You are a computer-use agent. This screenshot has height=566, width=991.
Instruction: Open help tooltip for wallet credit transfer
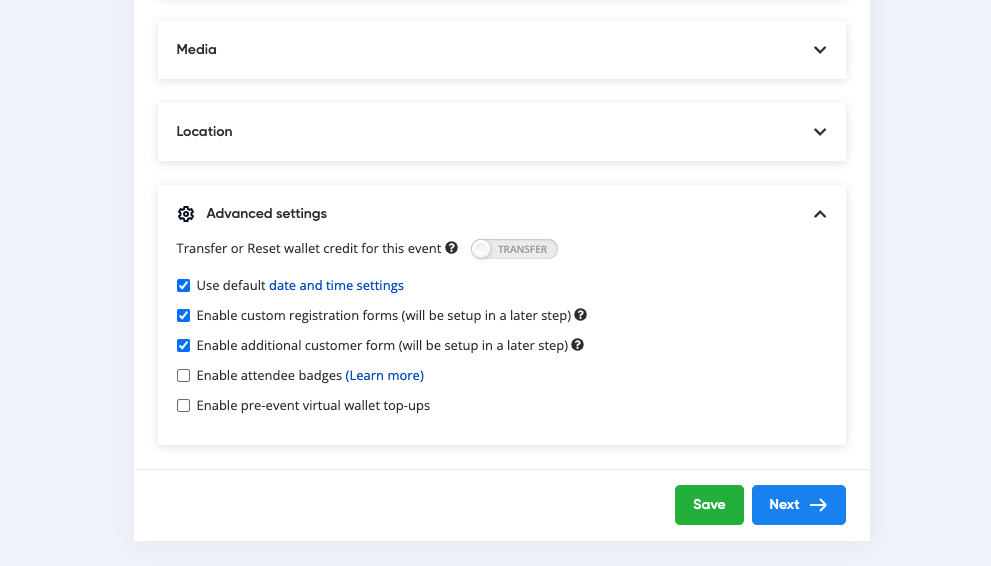pos(451,248)
